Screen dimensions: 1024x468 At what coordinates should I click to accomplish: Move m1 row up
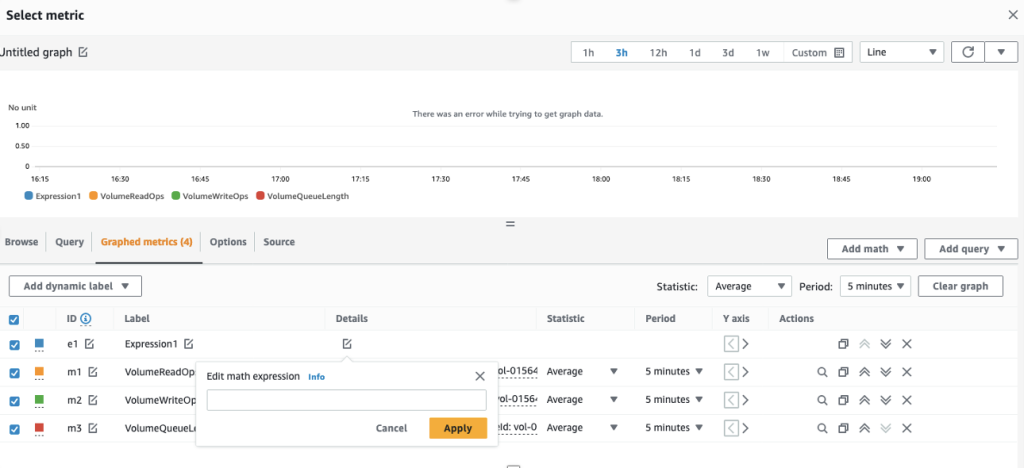865,372
